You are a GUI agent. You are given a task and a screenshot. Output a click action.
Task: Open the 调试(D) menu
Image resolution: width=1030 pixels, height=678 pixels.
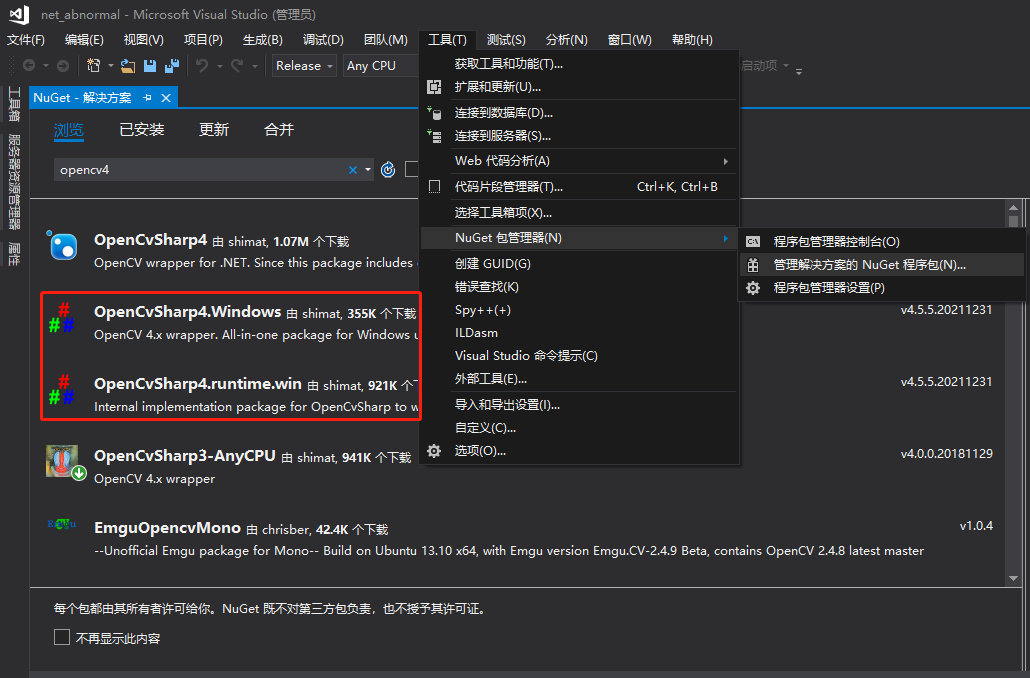point(323,40)
